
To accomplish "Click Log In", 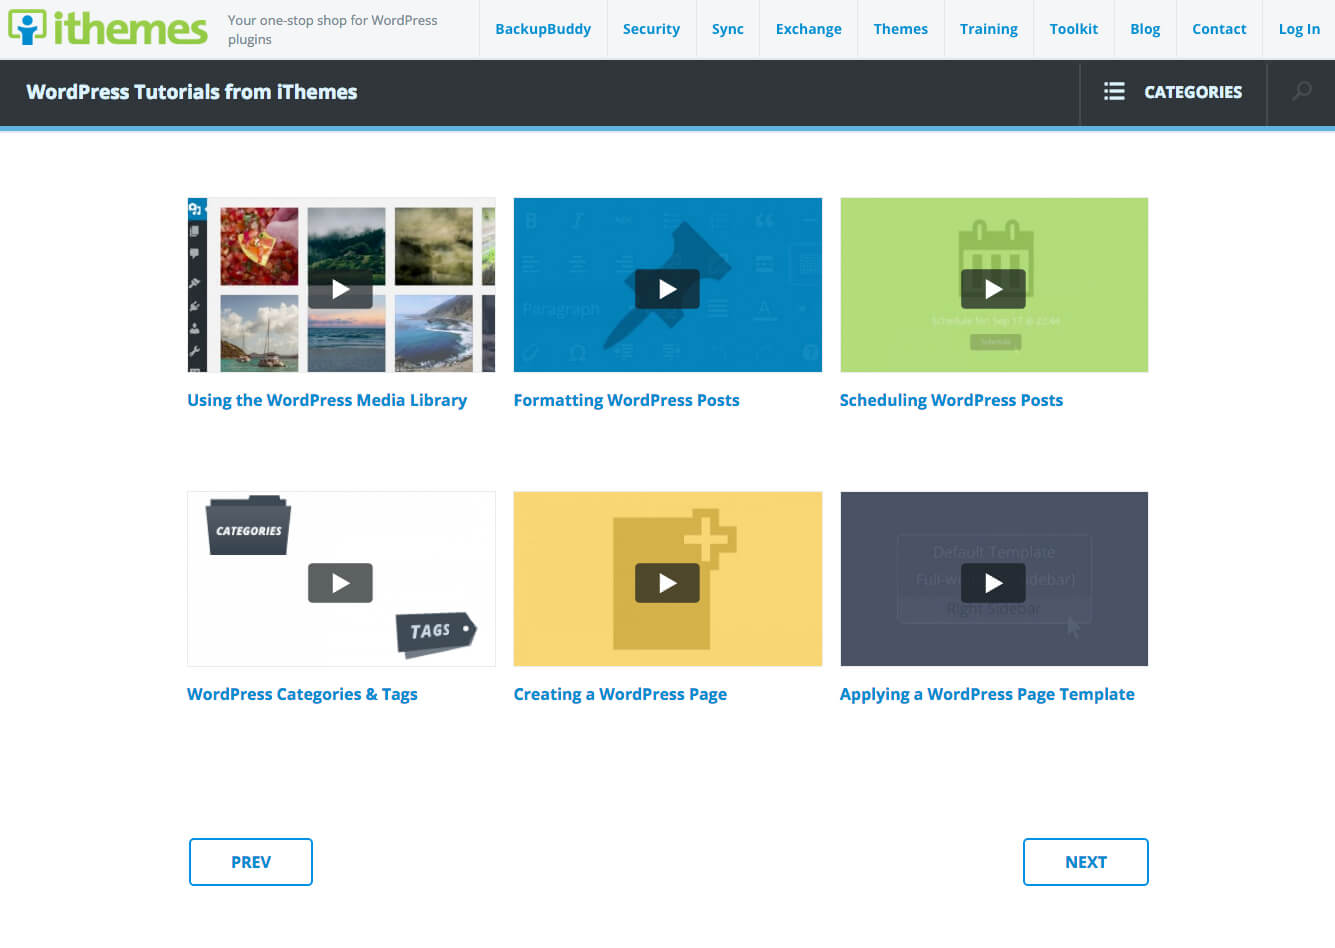I will (1299, 29).
